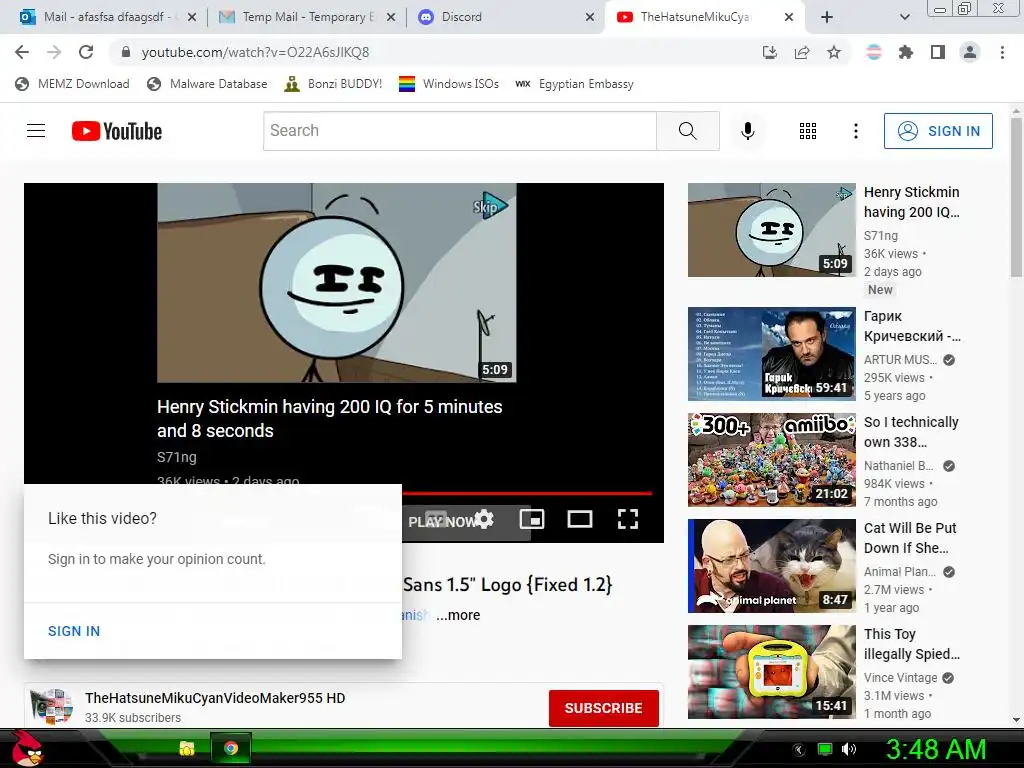Open MEMZ Download bookmark
The height and width of the screenshot is (768, 1024).
(x=72, y=84)
